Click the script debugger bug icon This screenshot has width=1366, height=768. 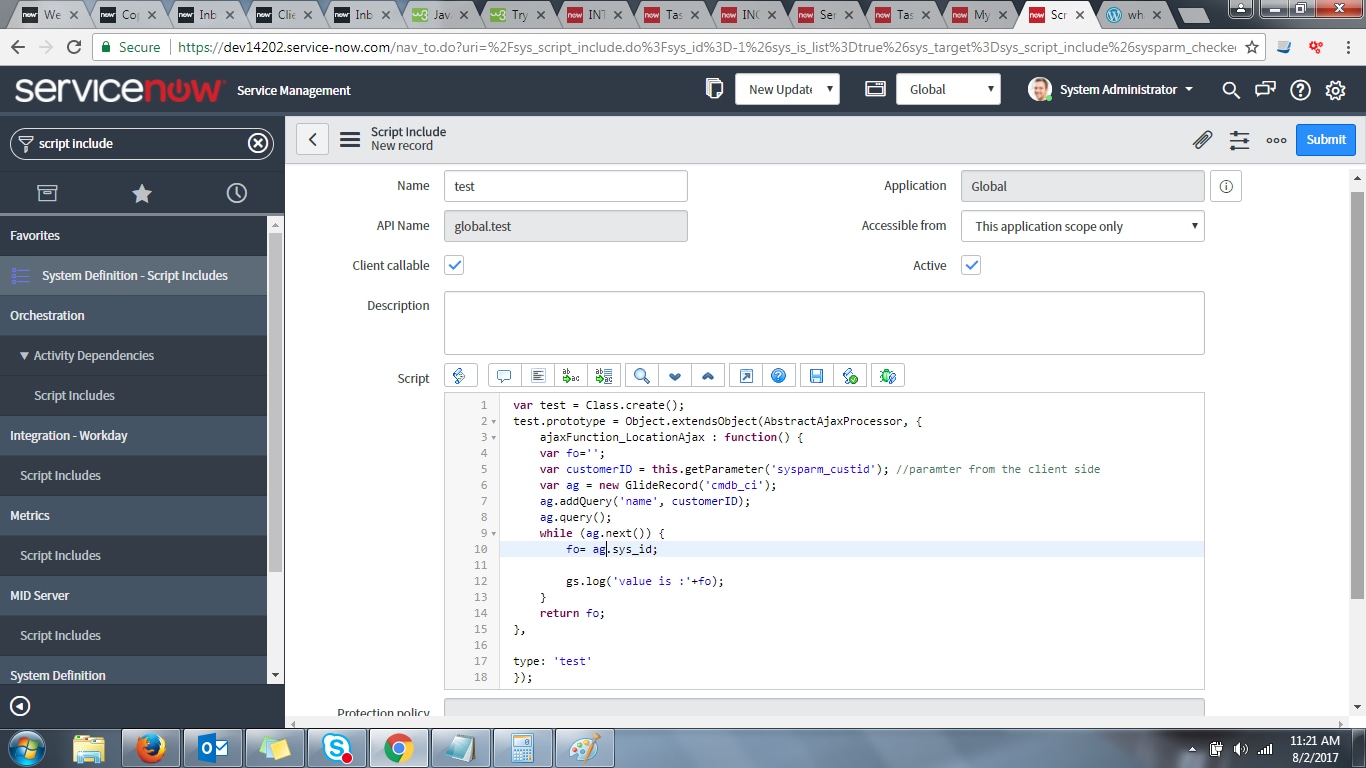[887, 376]
